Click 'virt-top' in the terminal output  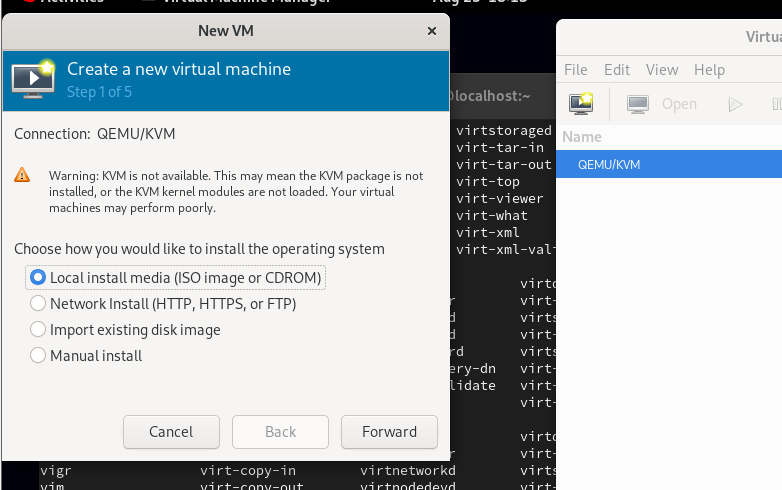(x=488, y=181)
